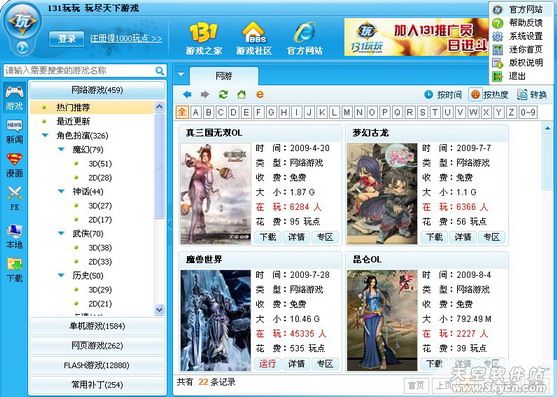Click the game list scrollbar thumb

coord(547,162)
